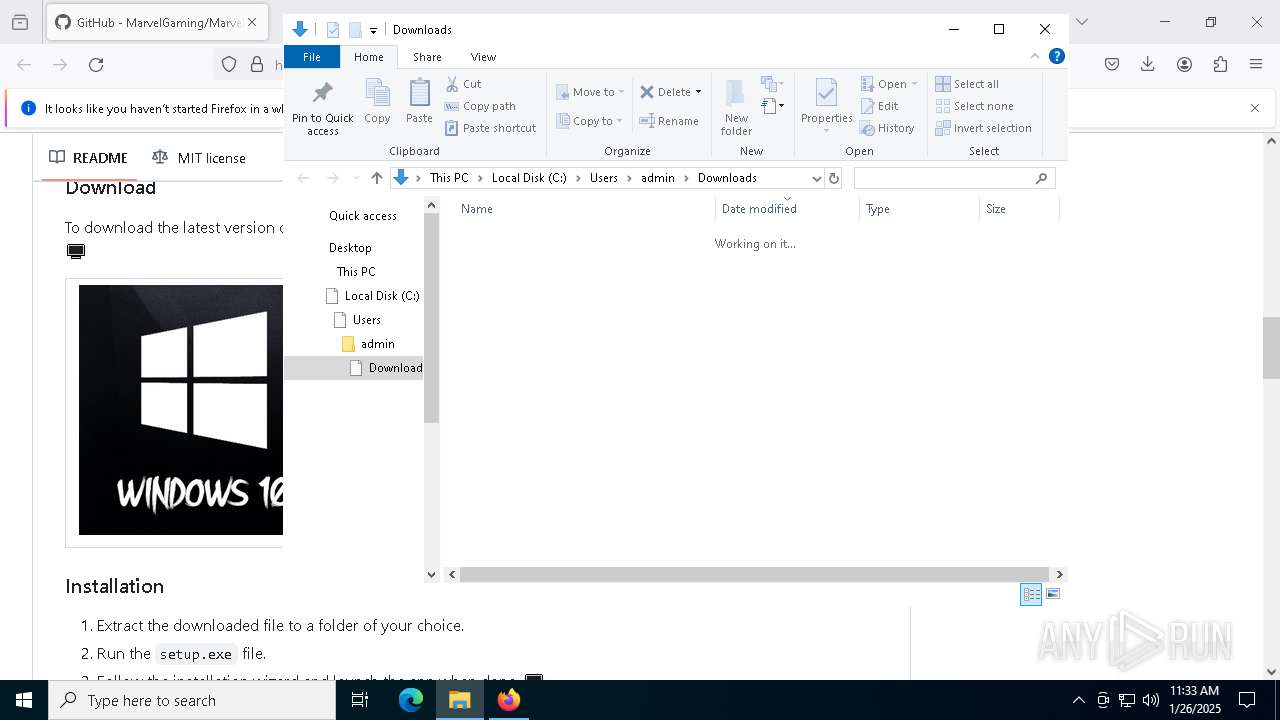
Task: Open Firefox downloads panel icon
Action: (x=1148, y=64)
